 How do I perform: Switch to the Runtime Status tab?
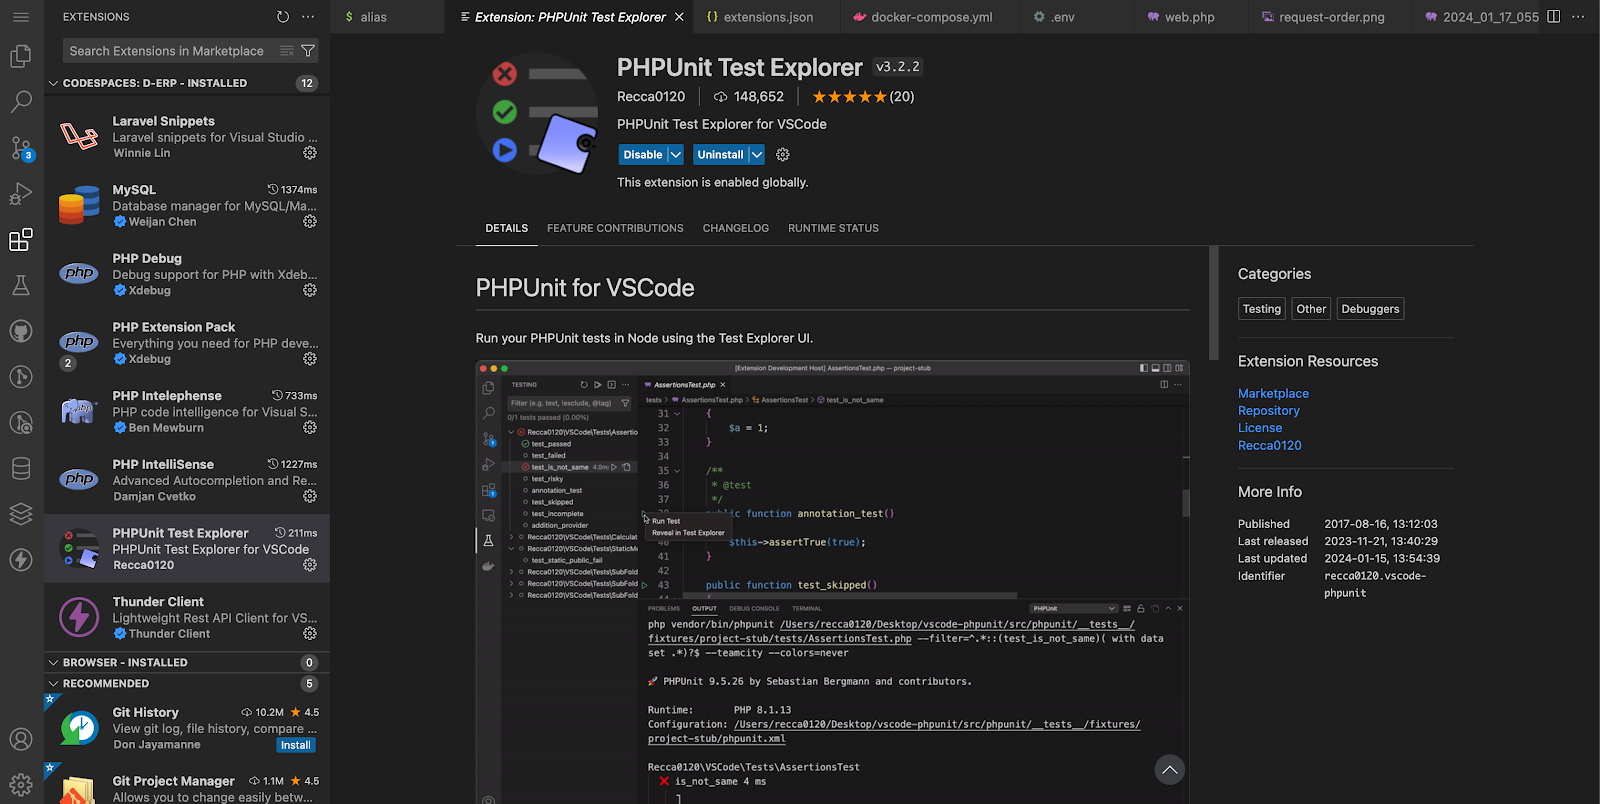tap(833, 228)
